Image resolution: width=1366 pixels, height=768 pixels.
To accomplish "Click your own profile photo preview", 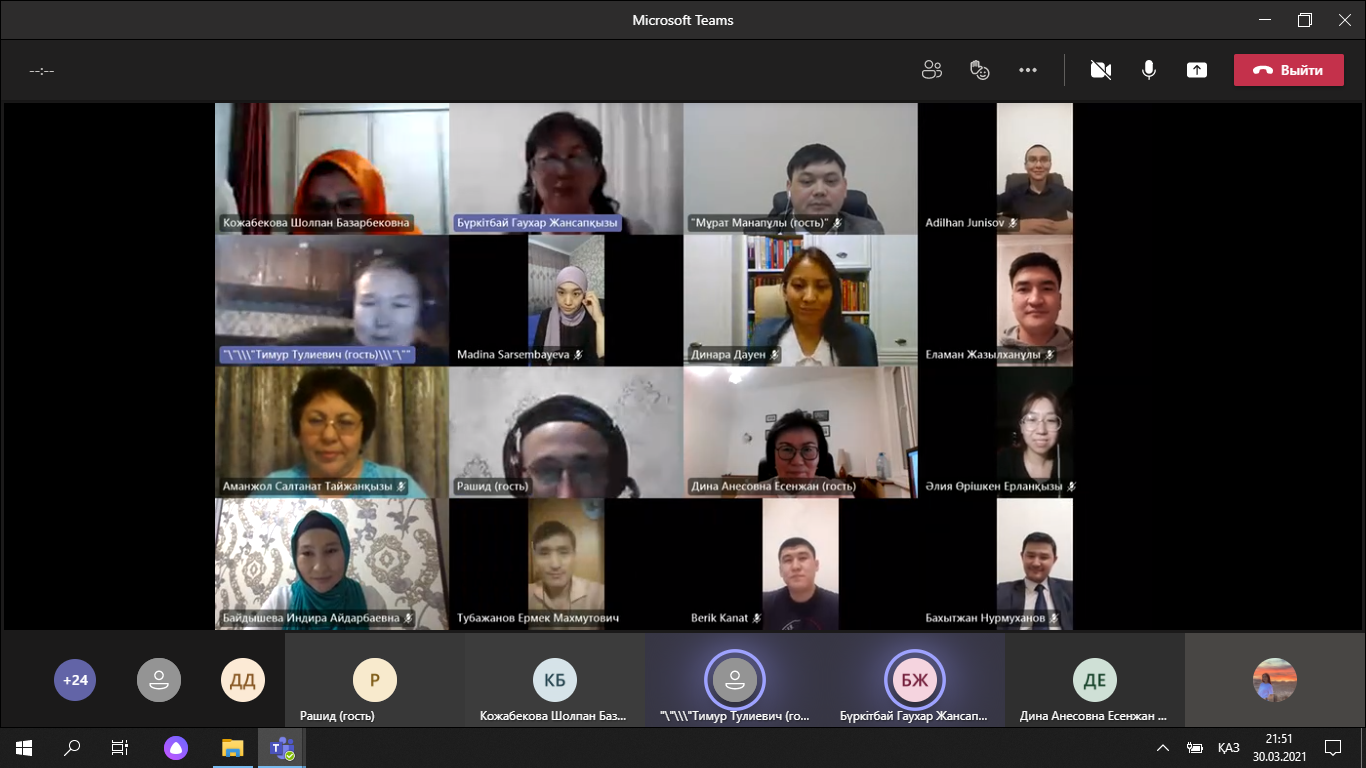I will (x=1275, y=680).
